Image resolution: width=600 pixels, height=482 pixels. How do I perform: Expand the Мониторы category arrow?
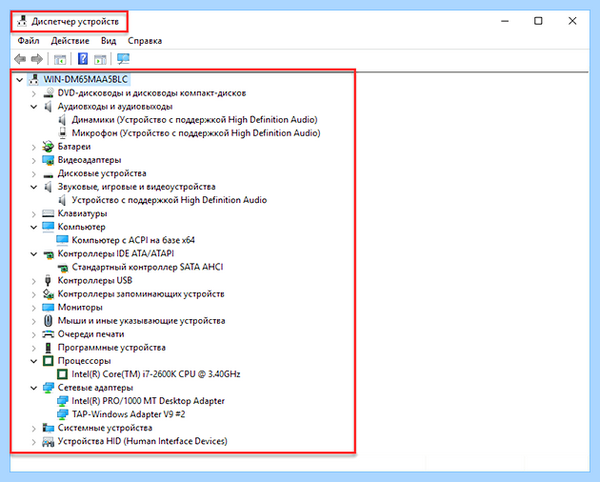click(x=34, y=308)
